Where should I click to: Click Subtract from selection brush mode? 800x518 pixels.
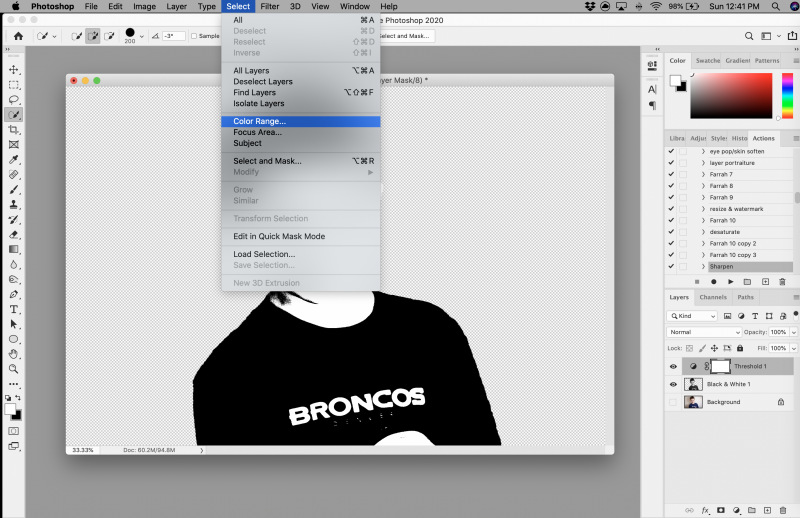[109, 36]
